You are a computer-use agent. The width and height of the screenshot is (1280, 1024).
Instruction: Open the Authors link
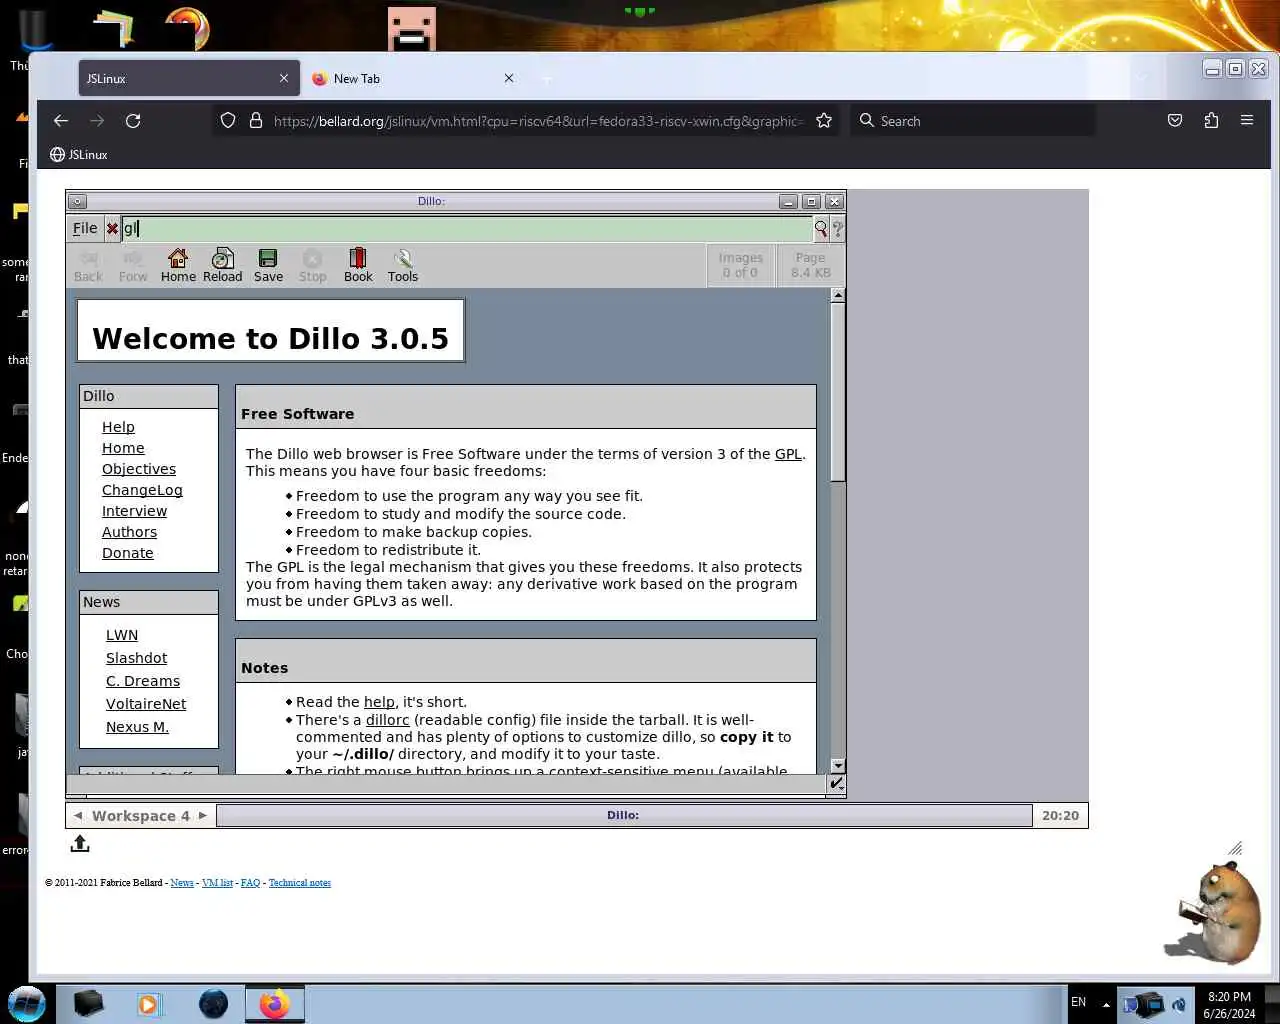pos(129,532)
